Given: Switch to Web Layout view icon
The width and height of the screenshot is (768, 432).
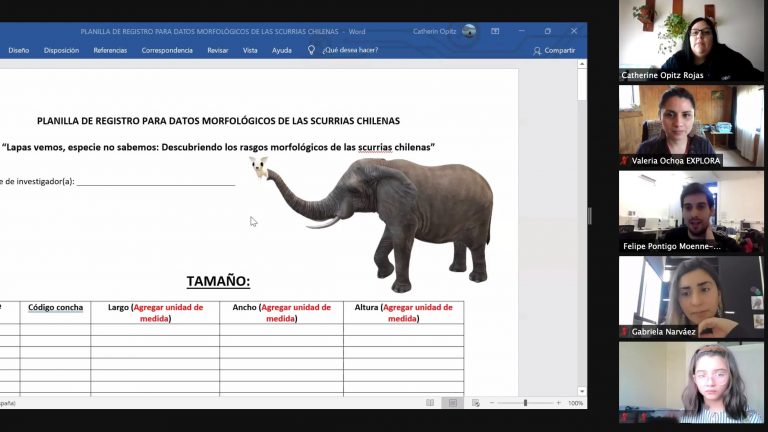Looking at the screenshot, I should tap(476, 403).
